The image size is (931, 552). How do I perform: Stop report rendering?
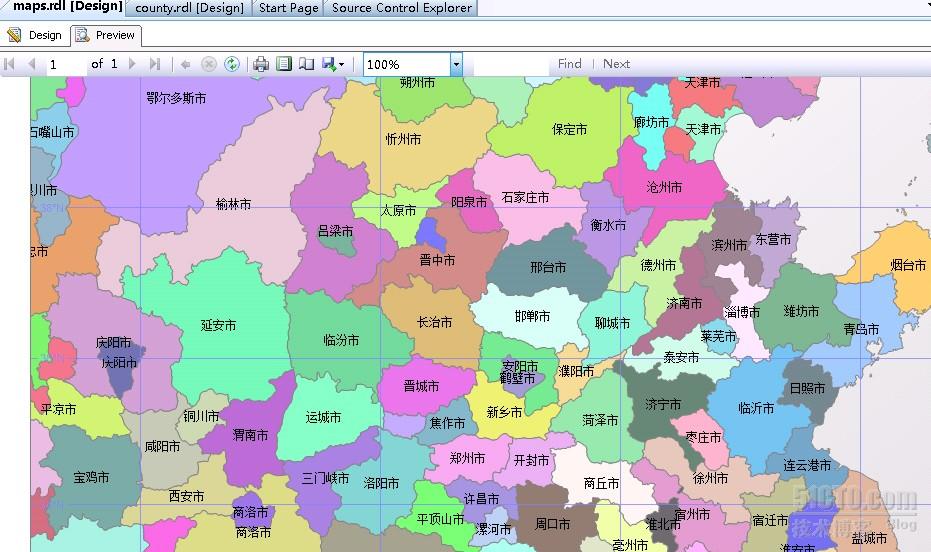pyautogui.click(x=208, y=64)
